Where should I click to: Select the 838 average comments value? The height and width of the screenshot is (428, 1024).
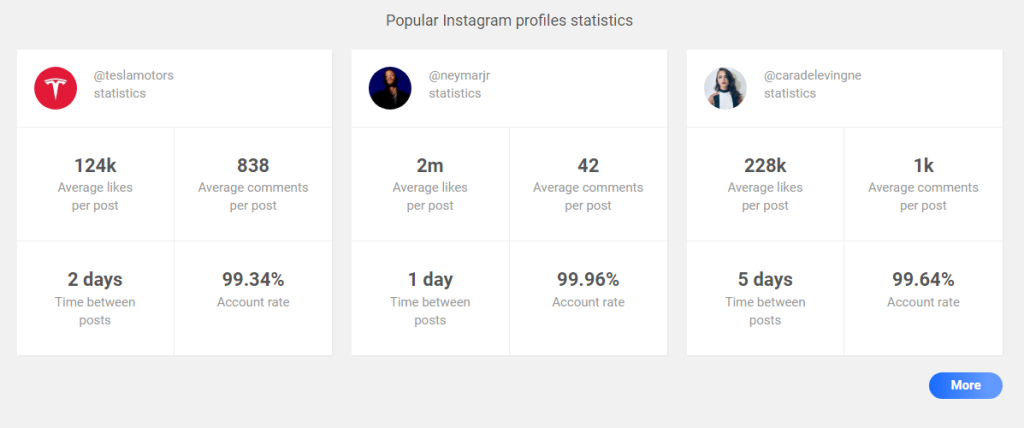pos(253,184)
